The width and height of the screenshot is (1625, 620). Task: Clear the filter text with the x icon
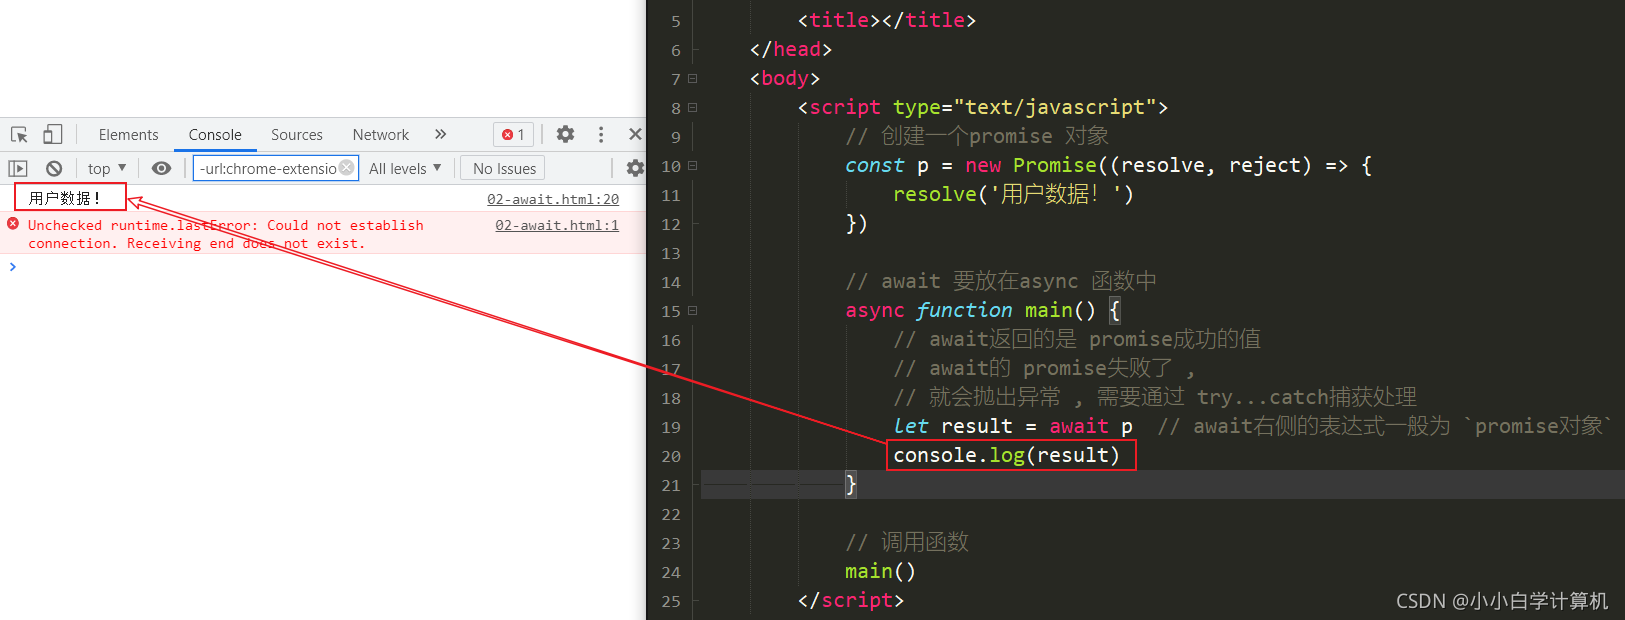tap(346, 167)
